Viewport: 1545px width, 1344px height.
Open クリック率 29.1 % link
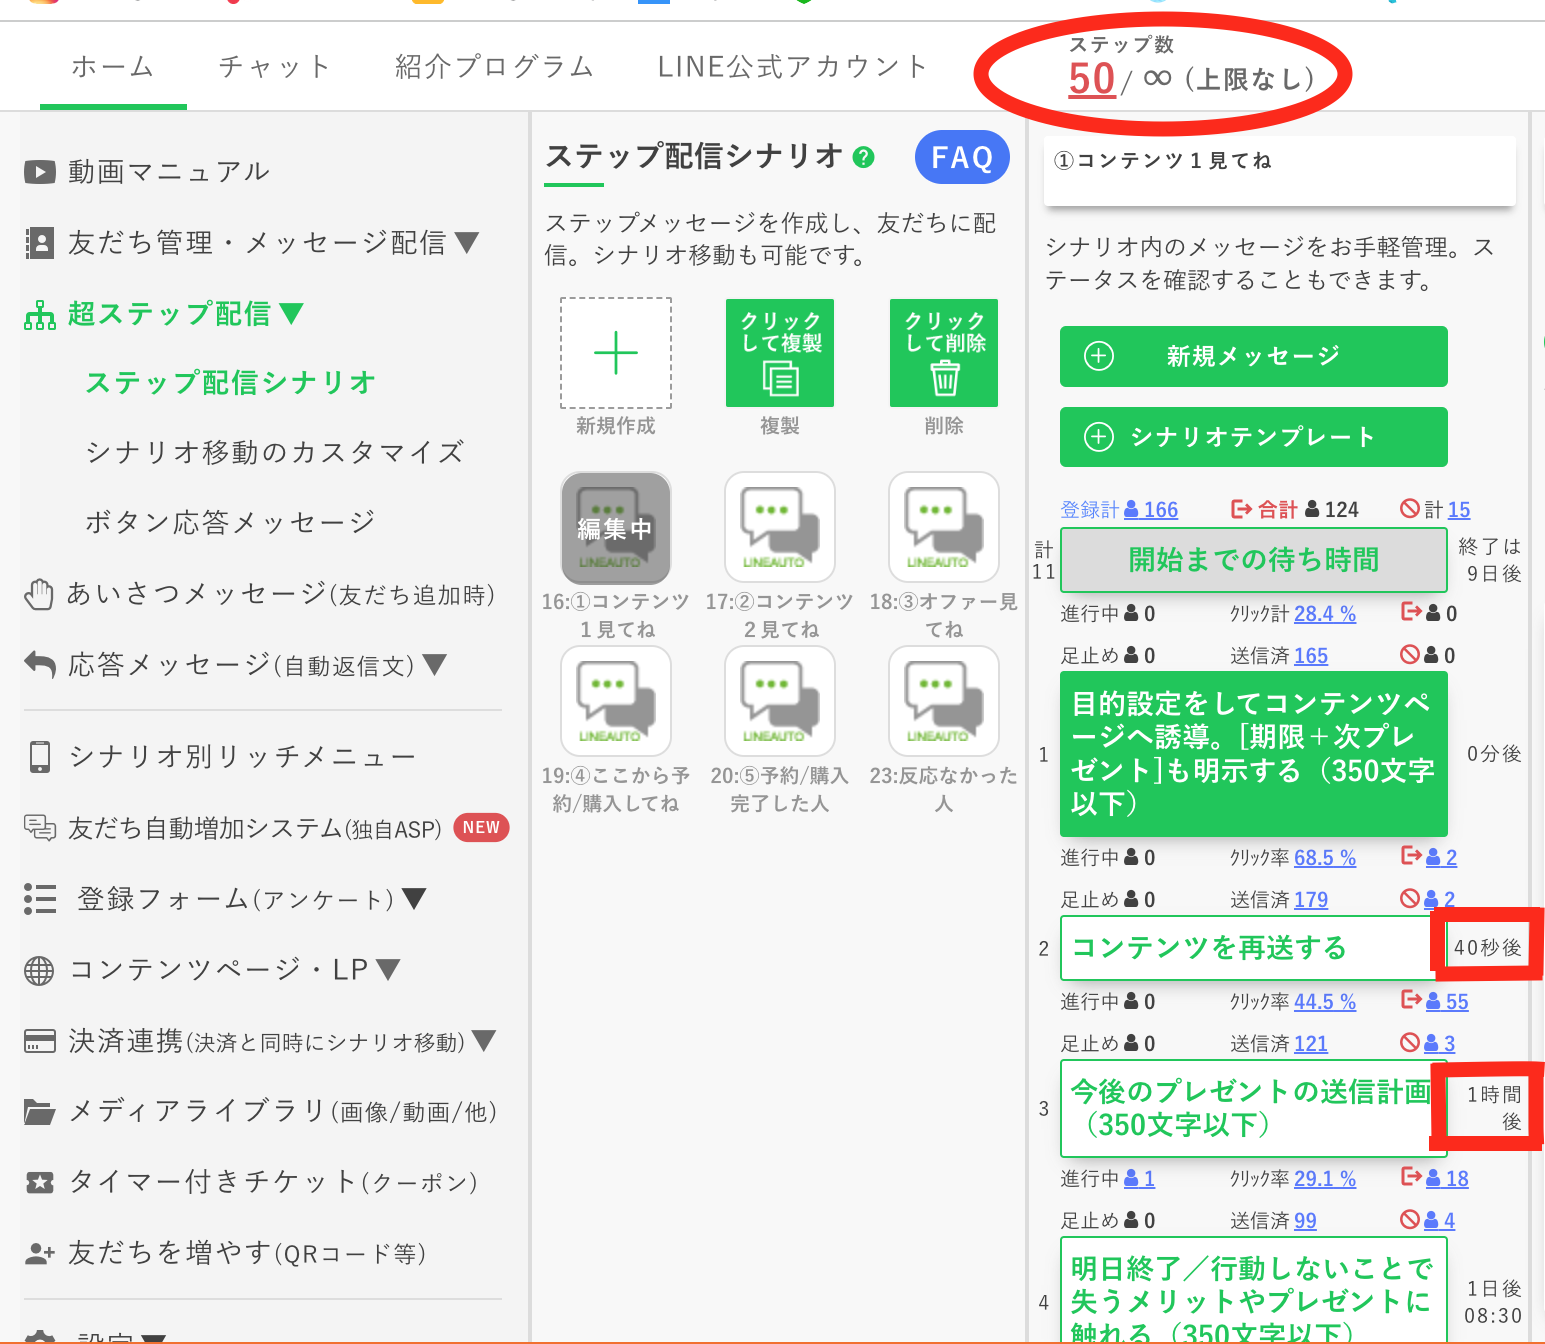1325,1179
